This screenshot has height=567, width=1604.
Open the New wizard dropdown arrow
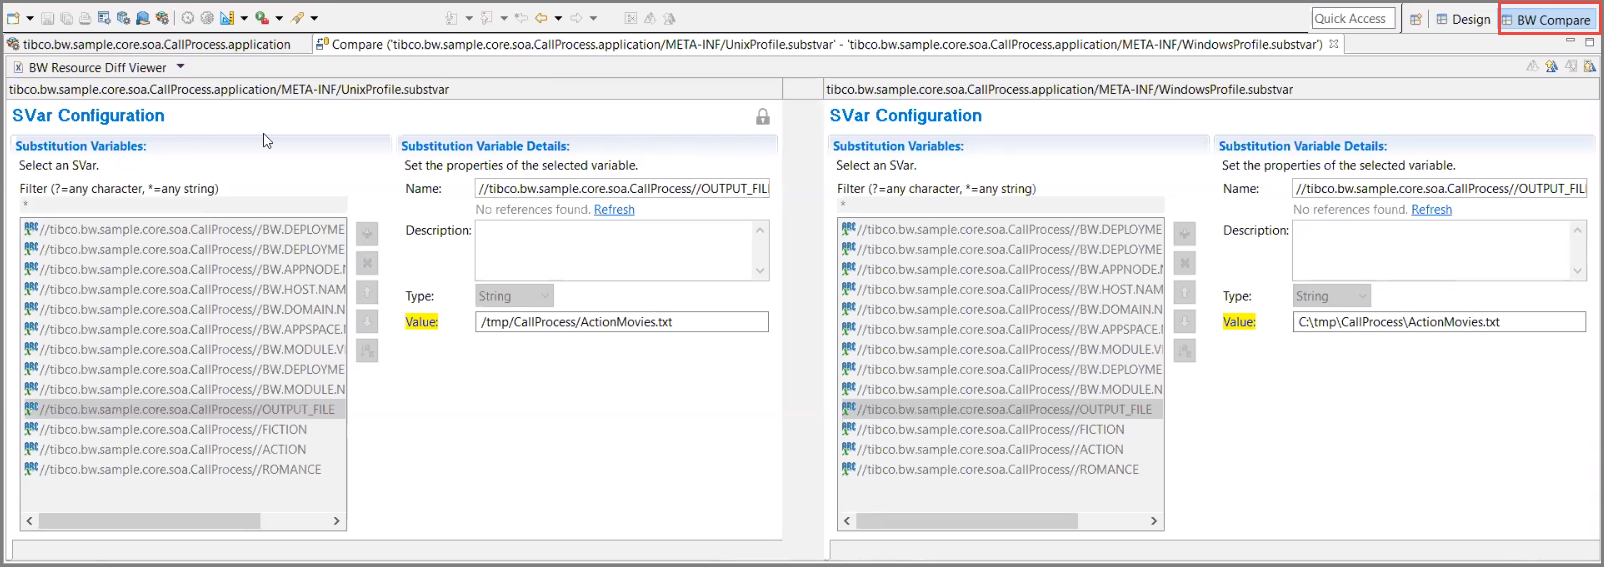(x=30, y=18)
